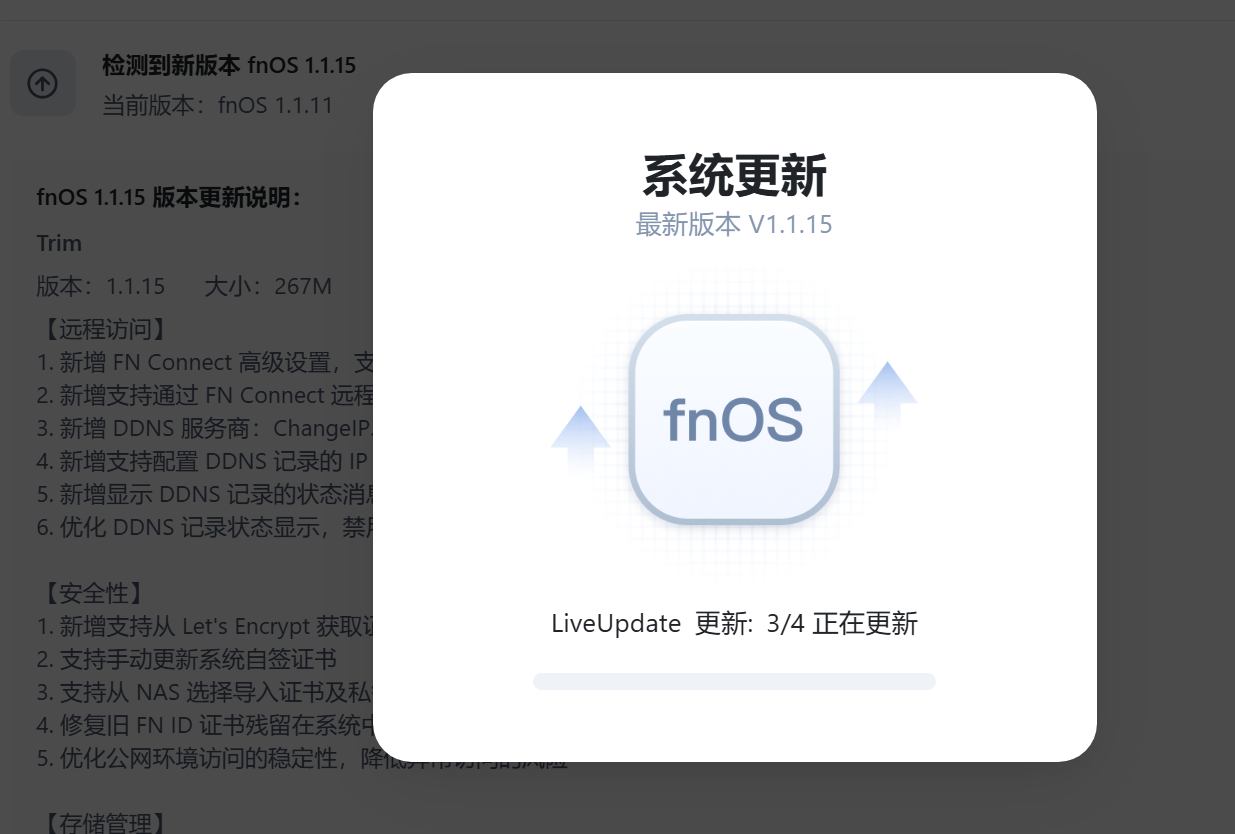
Task: Click the 当前版本：fnOS 1.1.11 line
Action: point(217,105)
